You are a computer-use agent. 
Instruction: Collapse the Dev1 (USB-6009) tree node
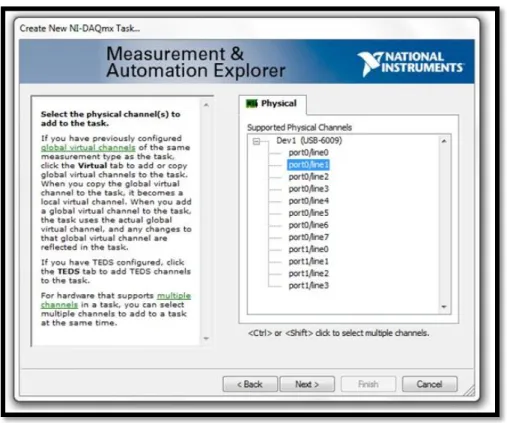point(256,141)
